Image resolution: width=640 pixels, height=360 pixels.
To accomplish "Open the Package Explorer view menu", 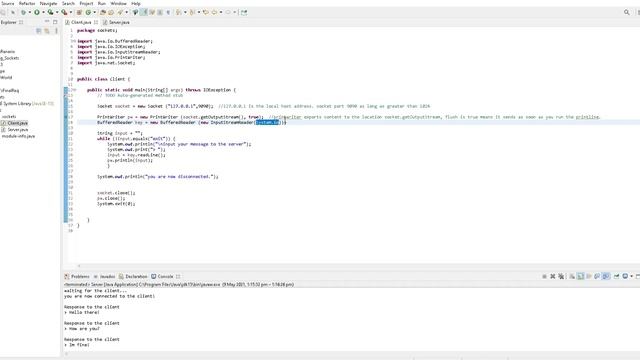I will (x=56, y=31).
